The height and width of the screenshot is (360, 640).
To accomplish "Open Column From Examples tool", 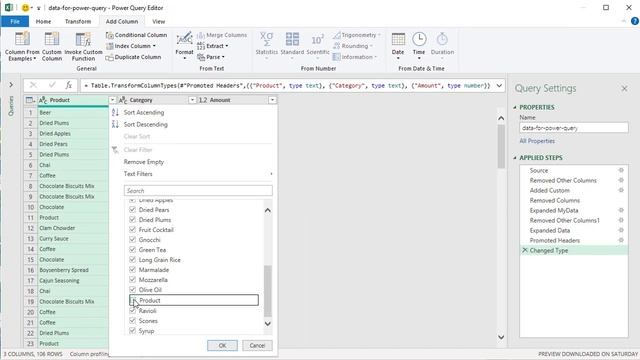I will click(x=22, y=47).
